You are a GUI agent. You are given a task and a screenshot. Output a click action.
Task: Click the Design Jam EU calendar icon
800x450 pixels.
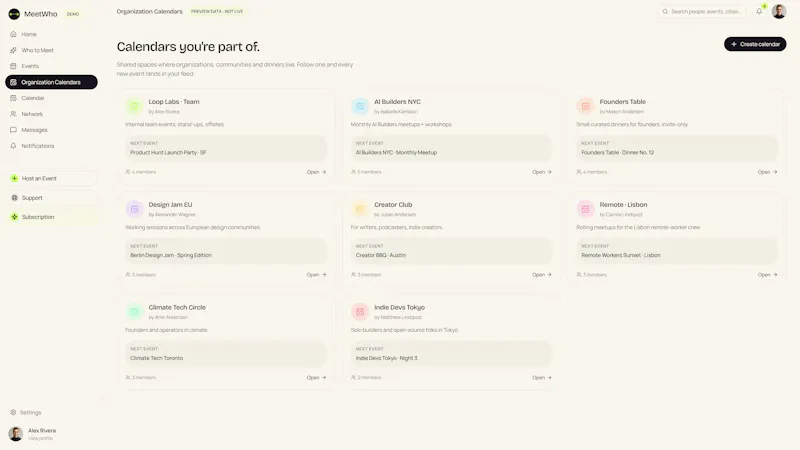[134, 209]
